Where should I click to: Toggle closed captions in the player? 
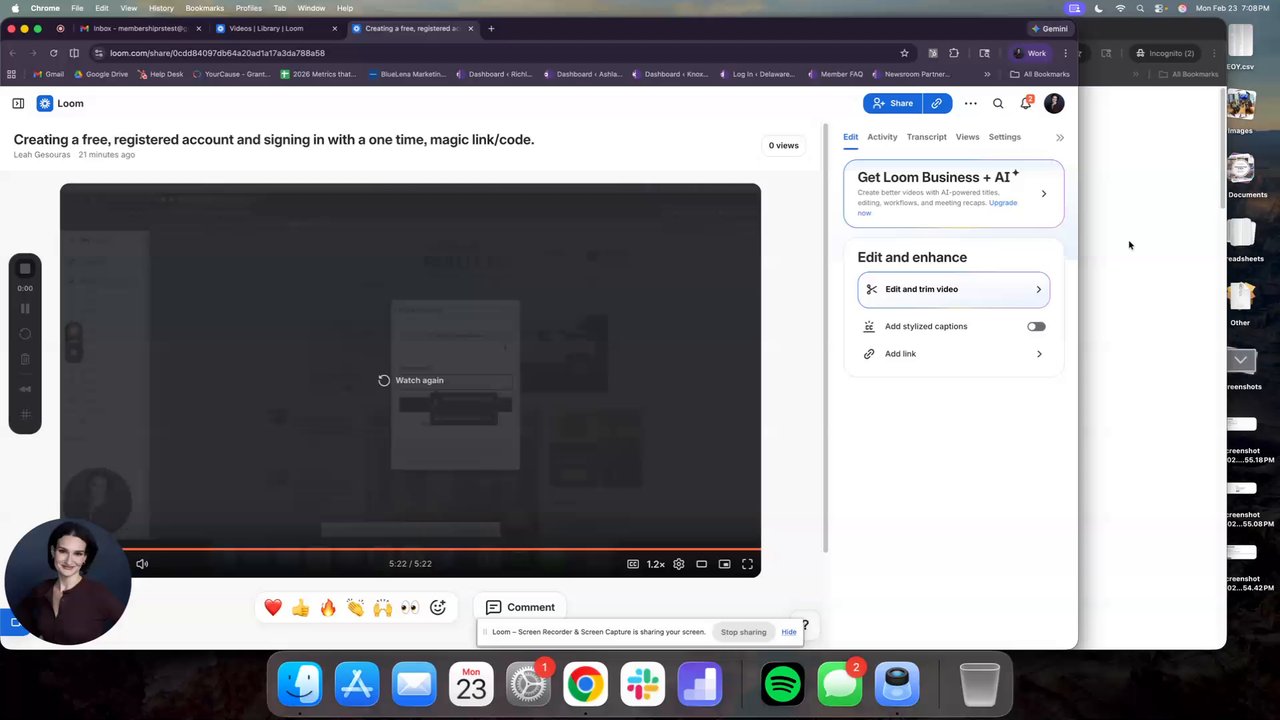point(633,564)
